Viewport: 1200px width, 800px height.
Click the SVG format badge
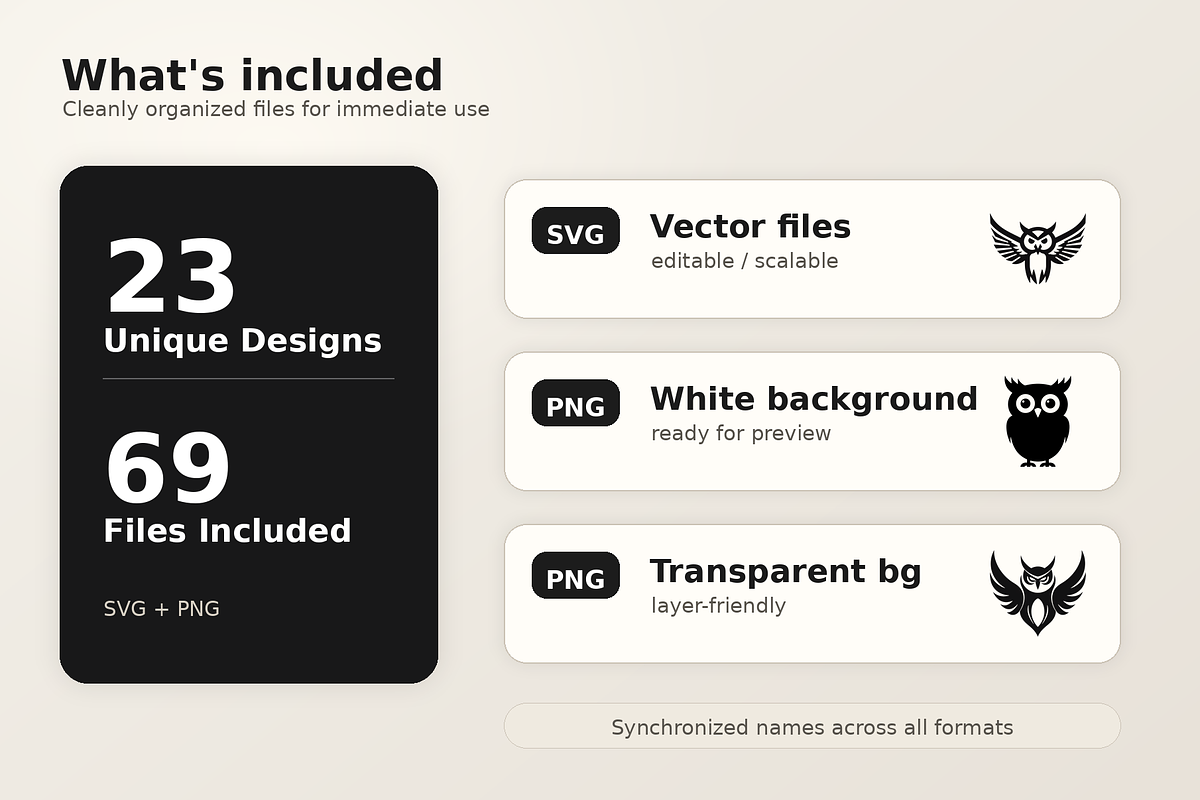576,231
